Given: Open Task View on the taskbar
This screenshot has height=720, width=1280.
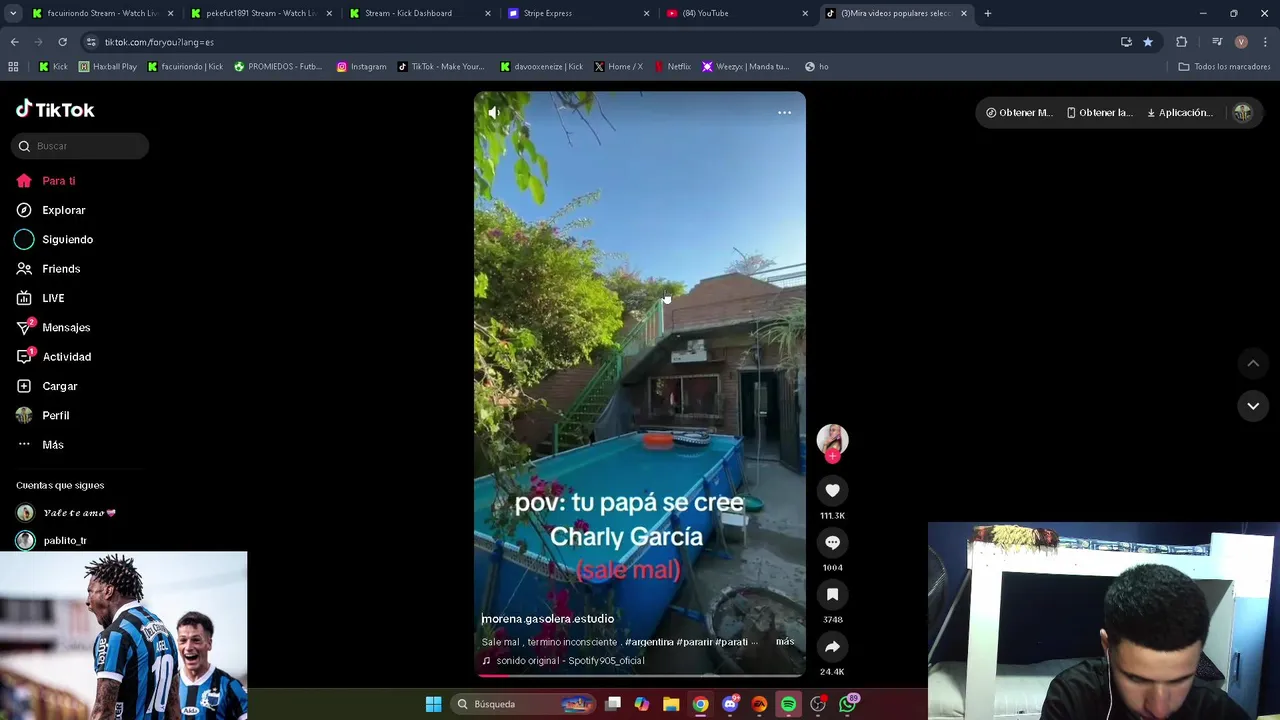Looking at the screenshot, I should 613,704.
